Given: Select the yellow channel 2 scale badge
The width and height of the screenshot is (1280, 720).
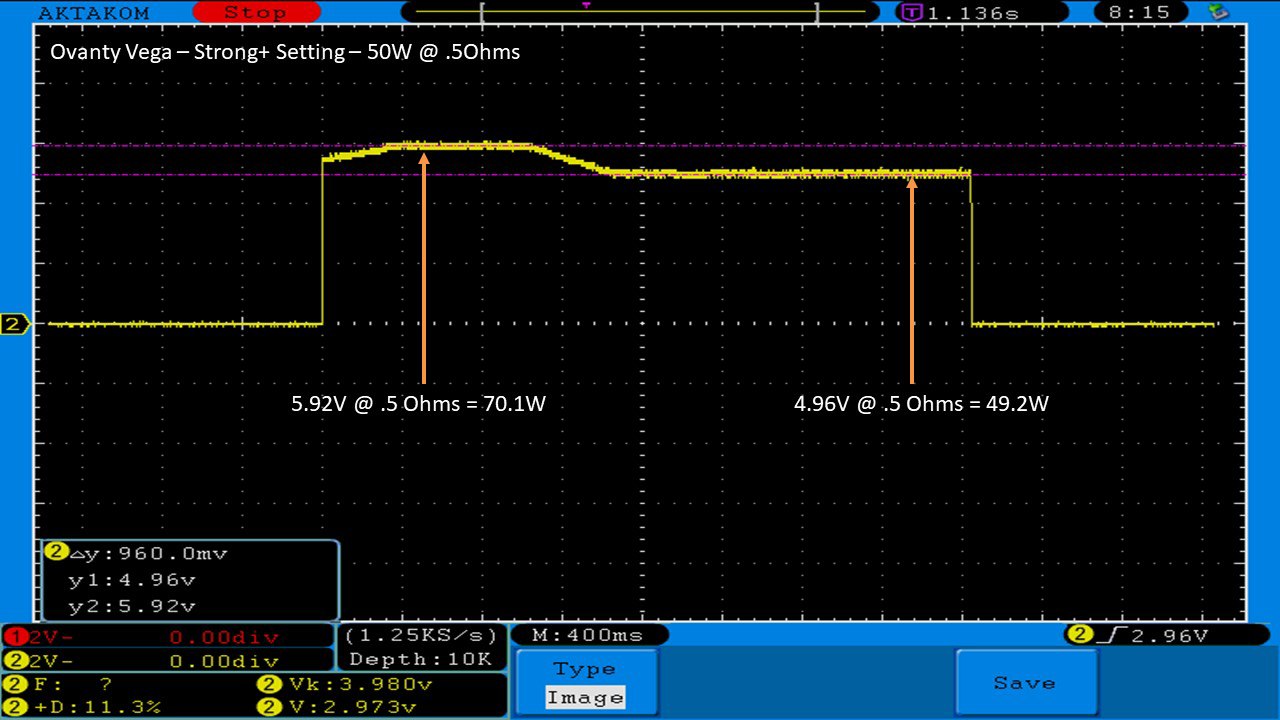Looking at the screenshot, I should [12, 660].
